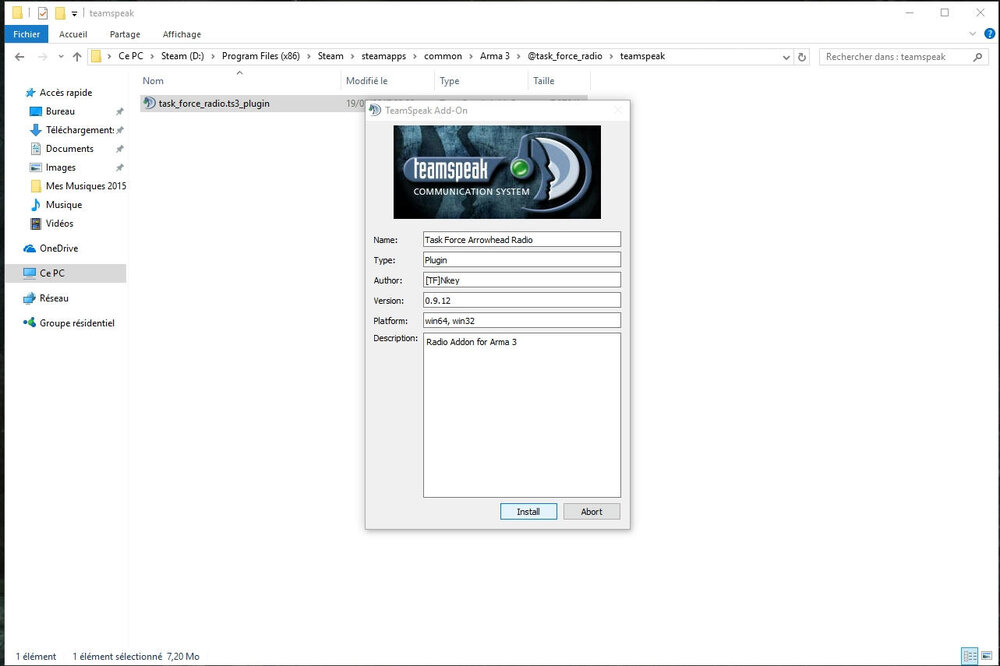
Task: Click the new folder icon in quick access toolbar
Action: coord(60,13)
